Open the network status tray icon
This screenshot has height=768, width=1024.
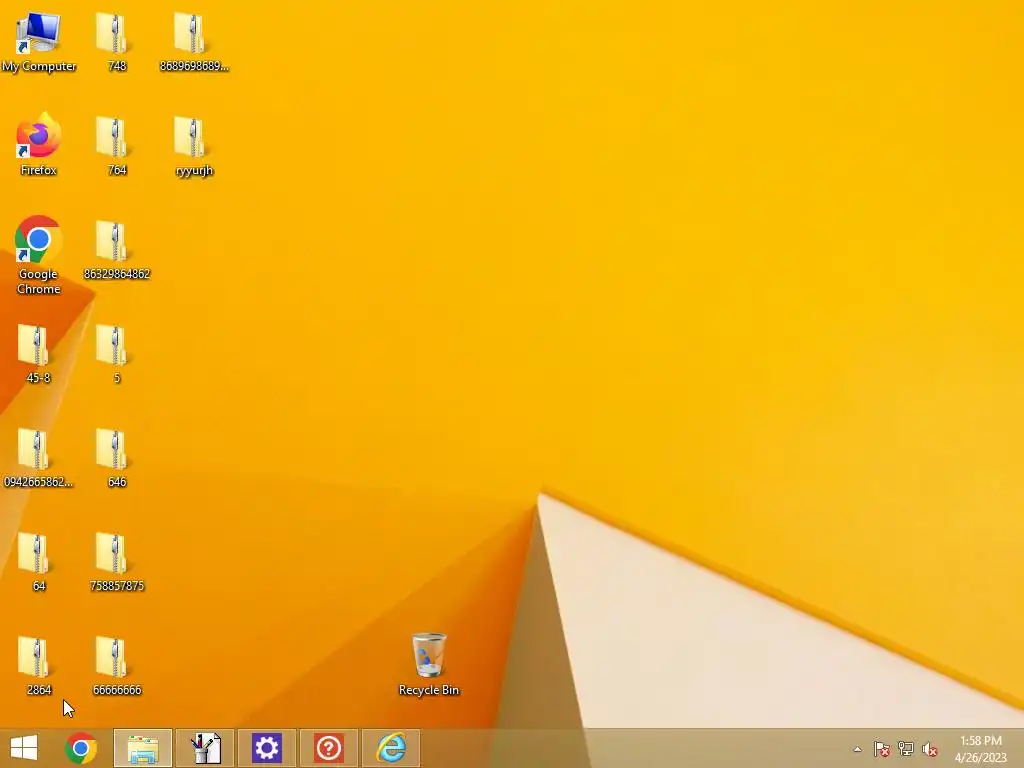(906, 749)
